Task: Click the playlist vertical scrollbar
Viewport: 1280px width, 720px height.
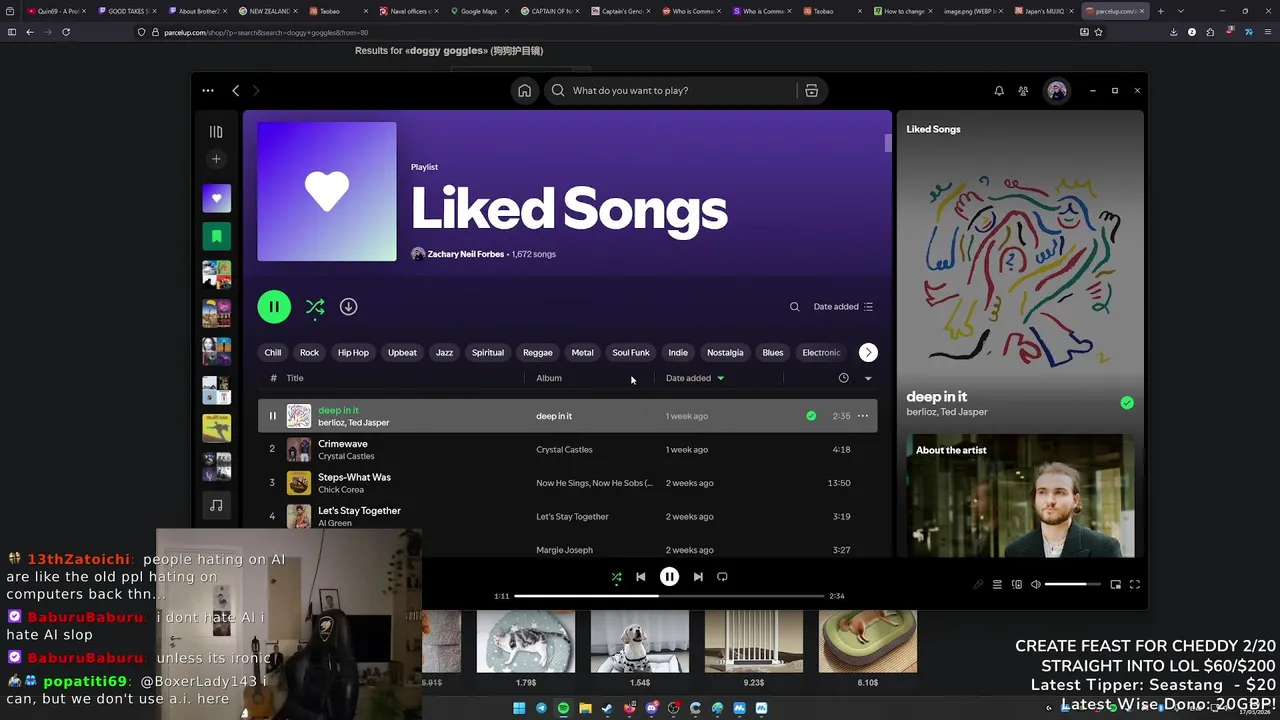Action: click(888, 143)
